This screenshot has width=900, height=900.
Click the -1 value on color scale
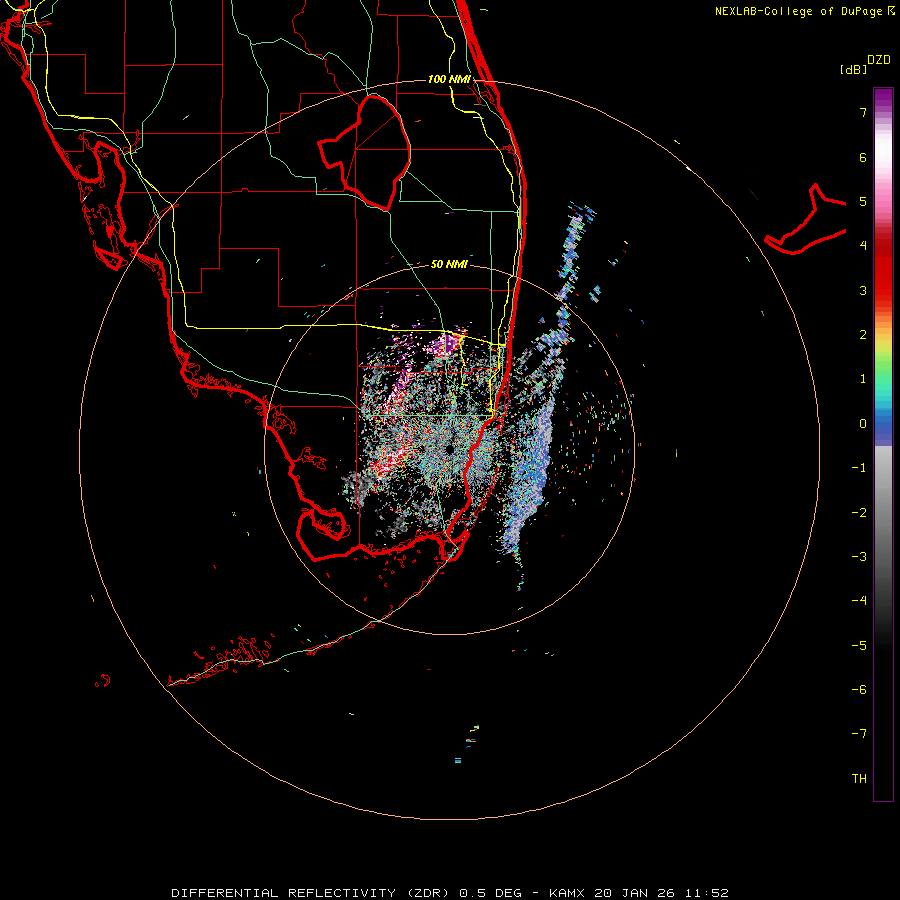859,468
